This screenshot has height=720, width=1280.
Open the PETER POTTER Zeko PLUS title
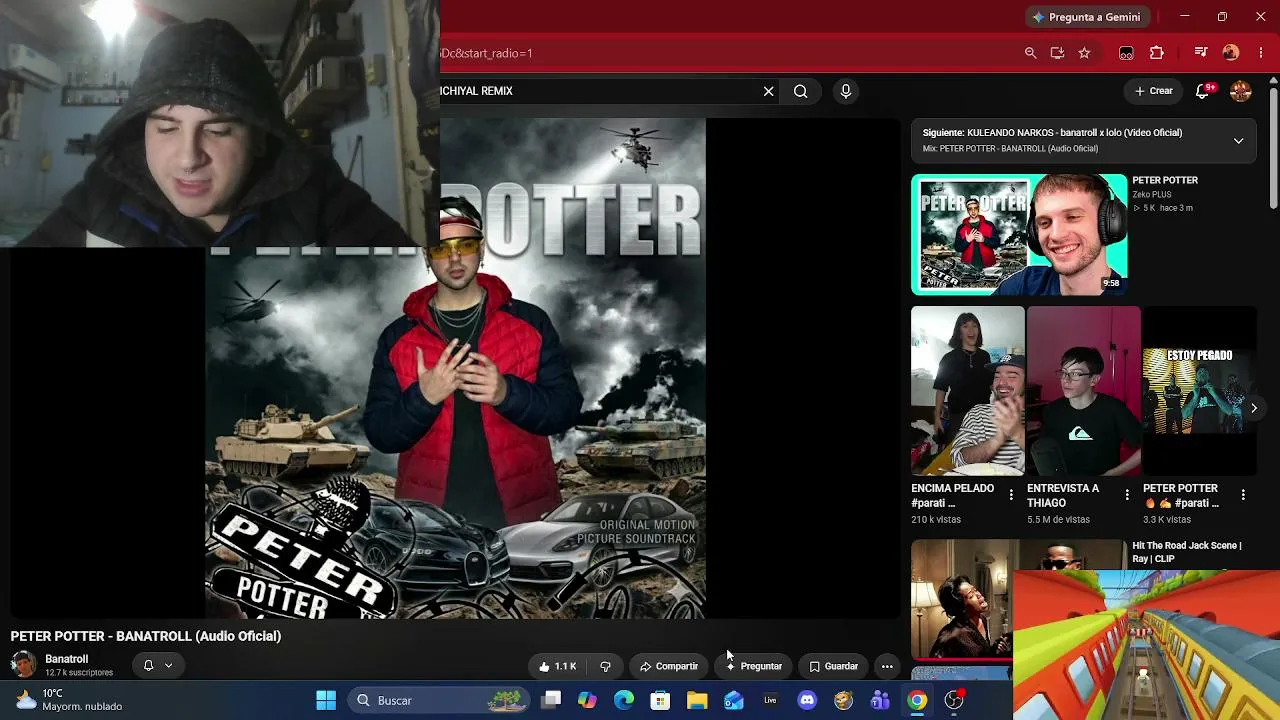pos(1165,181)
